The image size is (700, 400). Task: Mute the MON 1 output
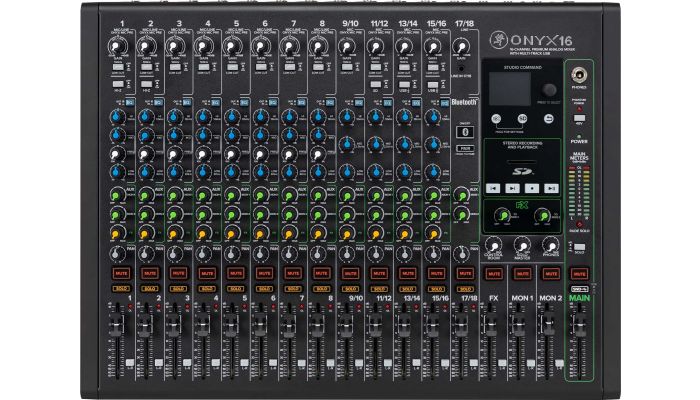tap(522, 271)
